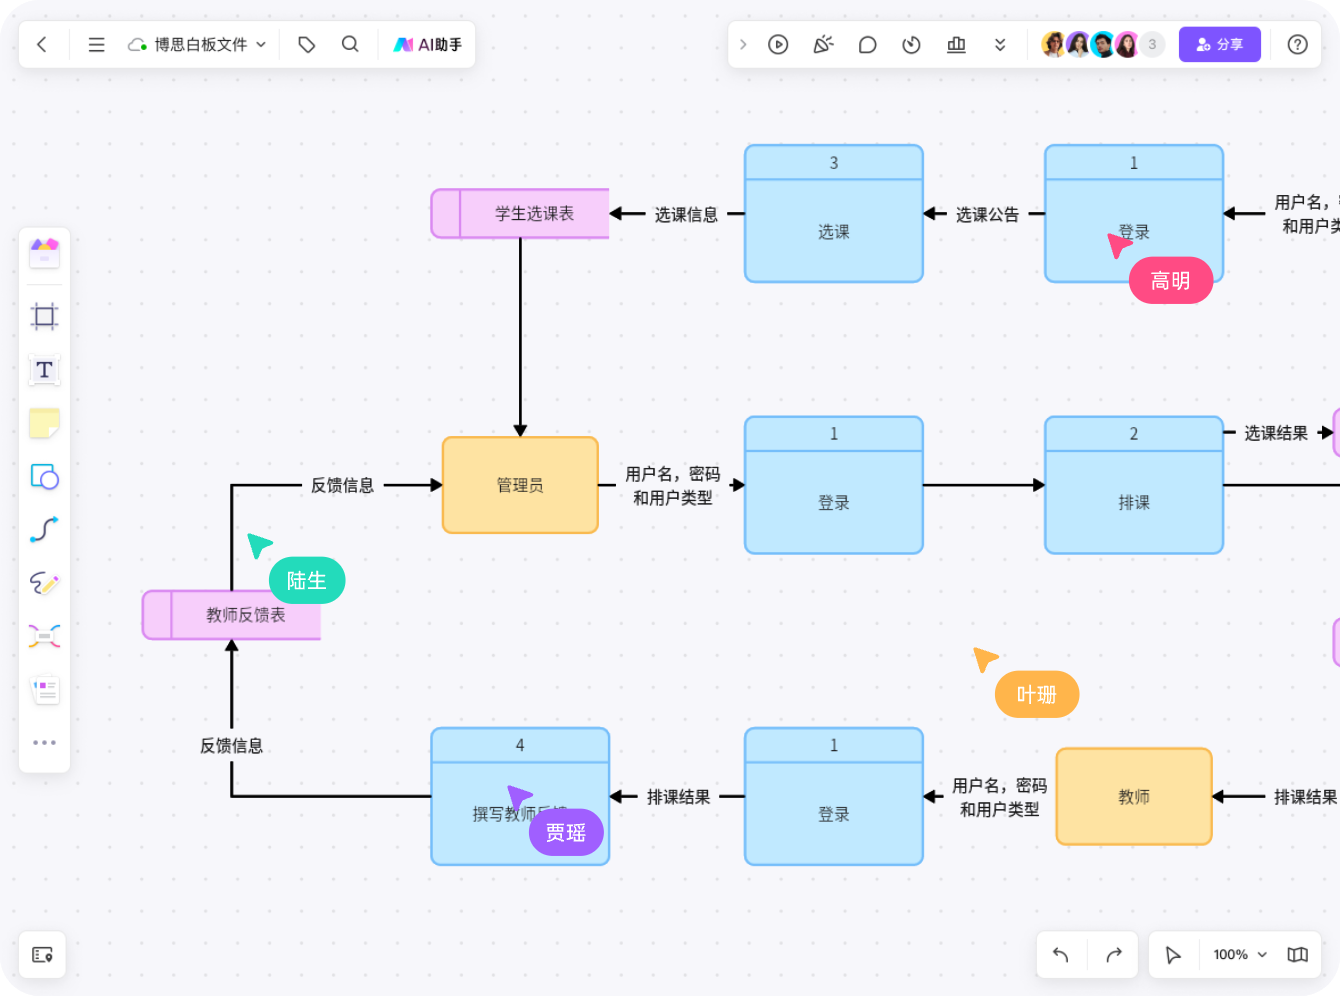Click the 选课公告 connector label
This screenshot has width=1340, height=996.
987,215
